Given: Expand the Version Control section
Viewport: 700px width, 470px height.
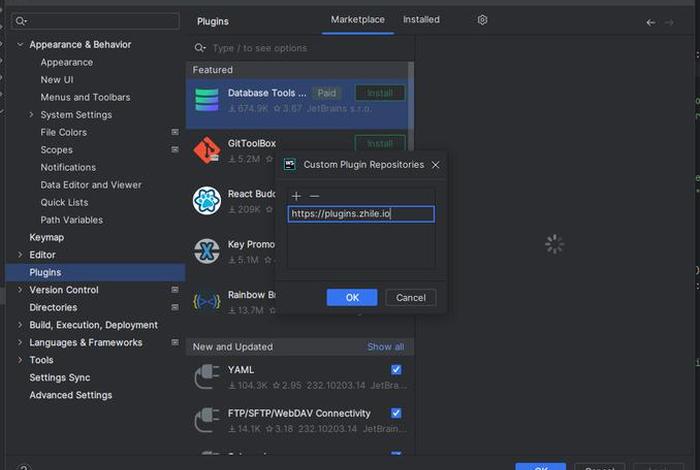Looking at the screenshot, I should (x=20, y=290).
